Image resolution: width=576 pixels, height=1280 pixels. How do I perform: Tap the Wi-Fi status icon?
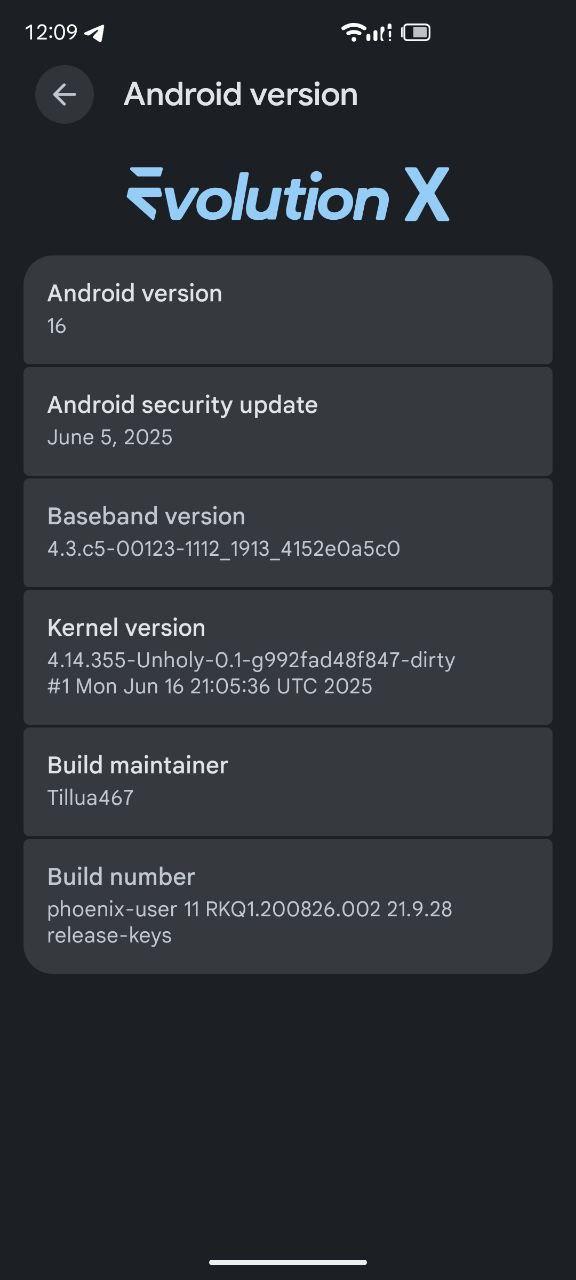pos(353,32)
